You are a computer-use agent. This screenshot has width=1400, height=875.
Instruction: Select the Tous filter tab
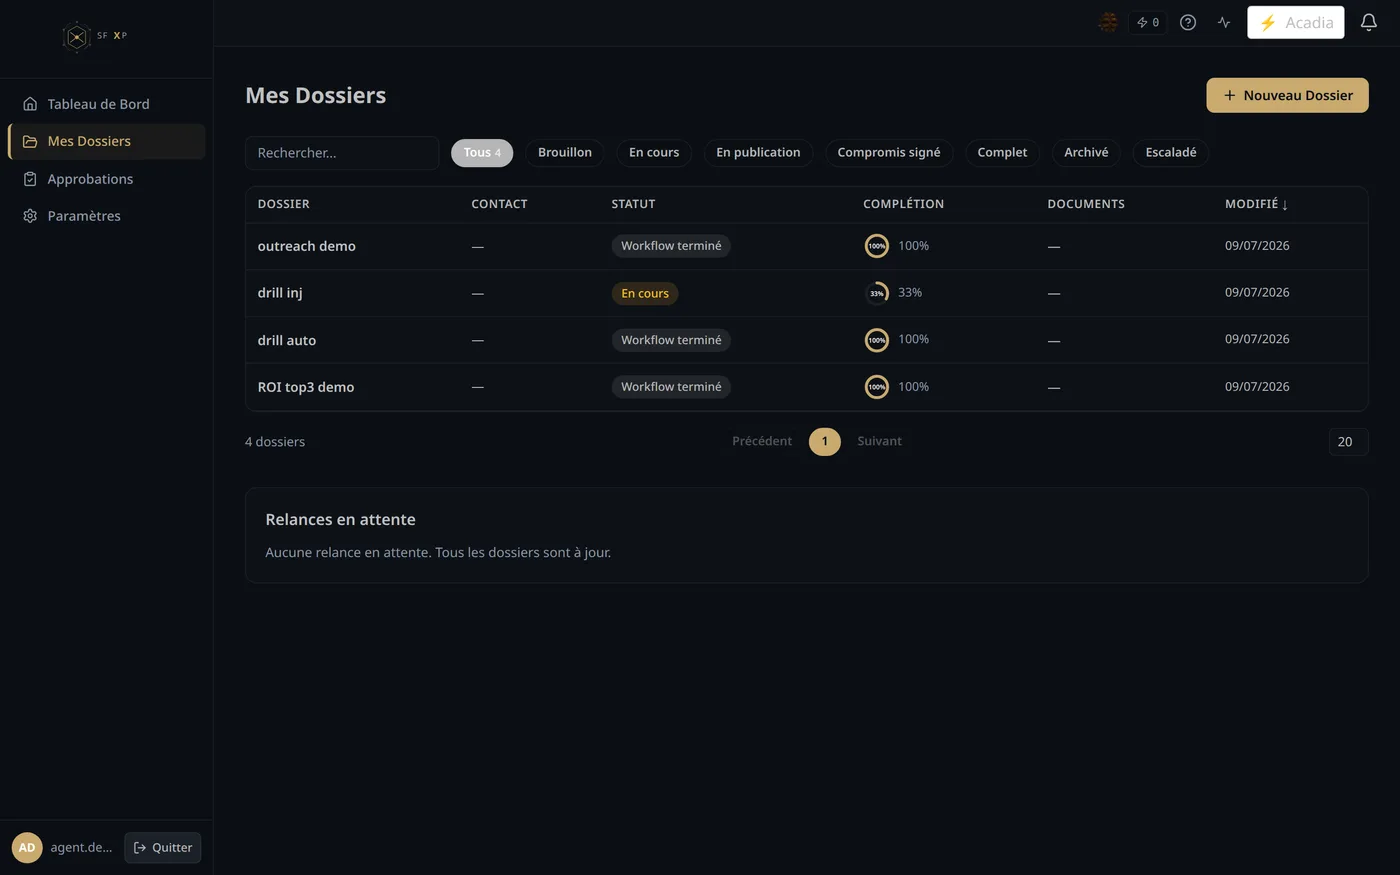click(x=482, y=153)
